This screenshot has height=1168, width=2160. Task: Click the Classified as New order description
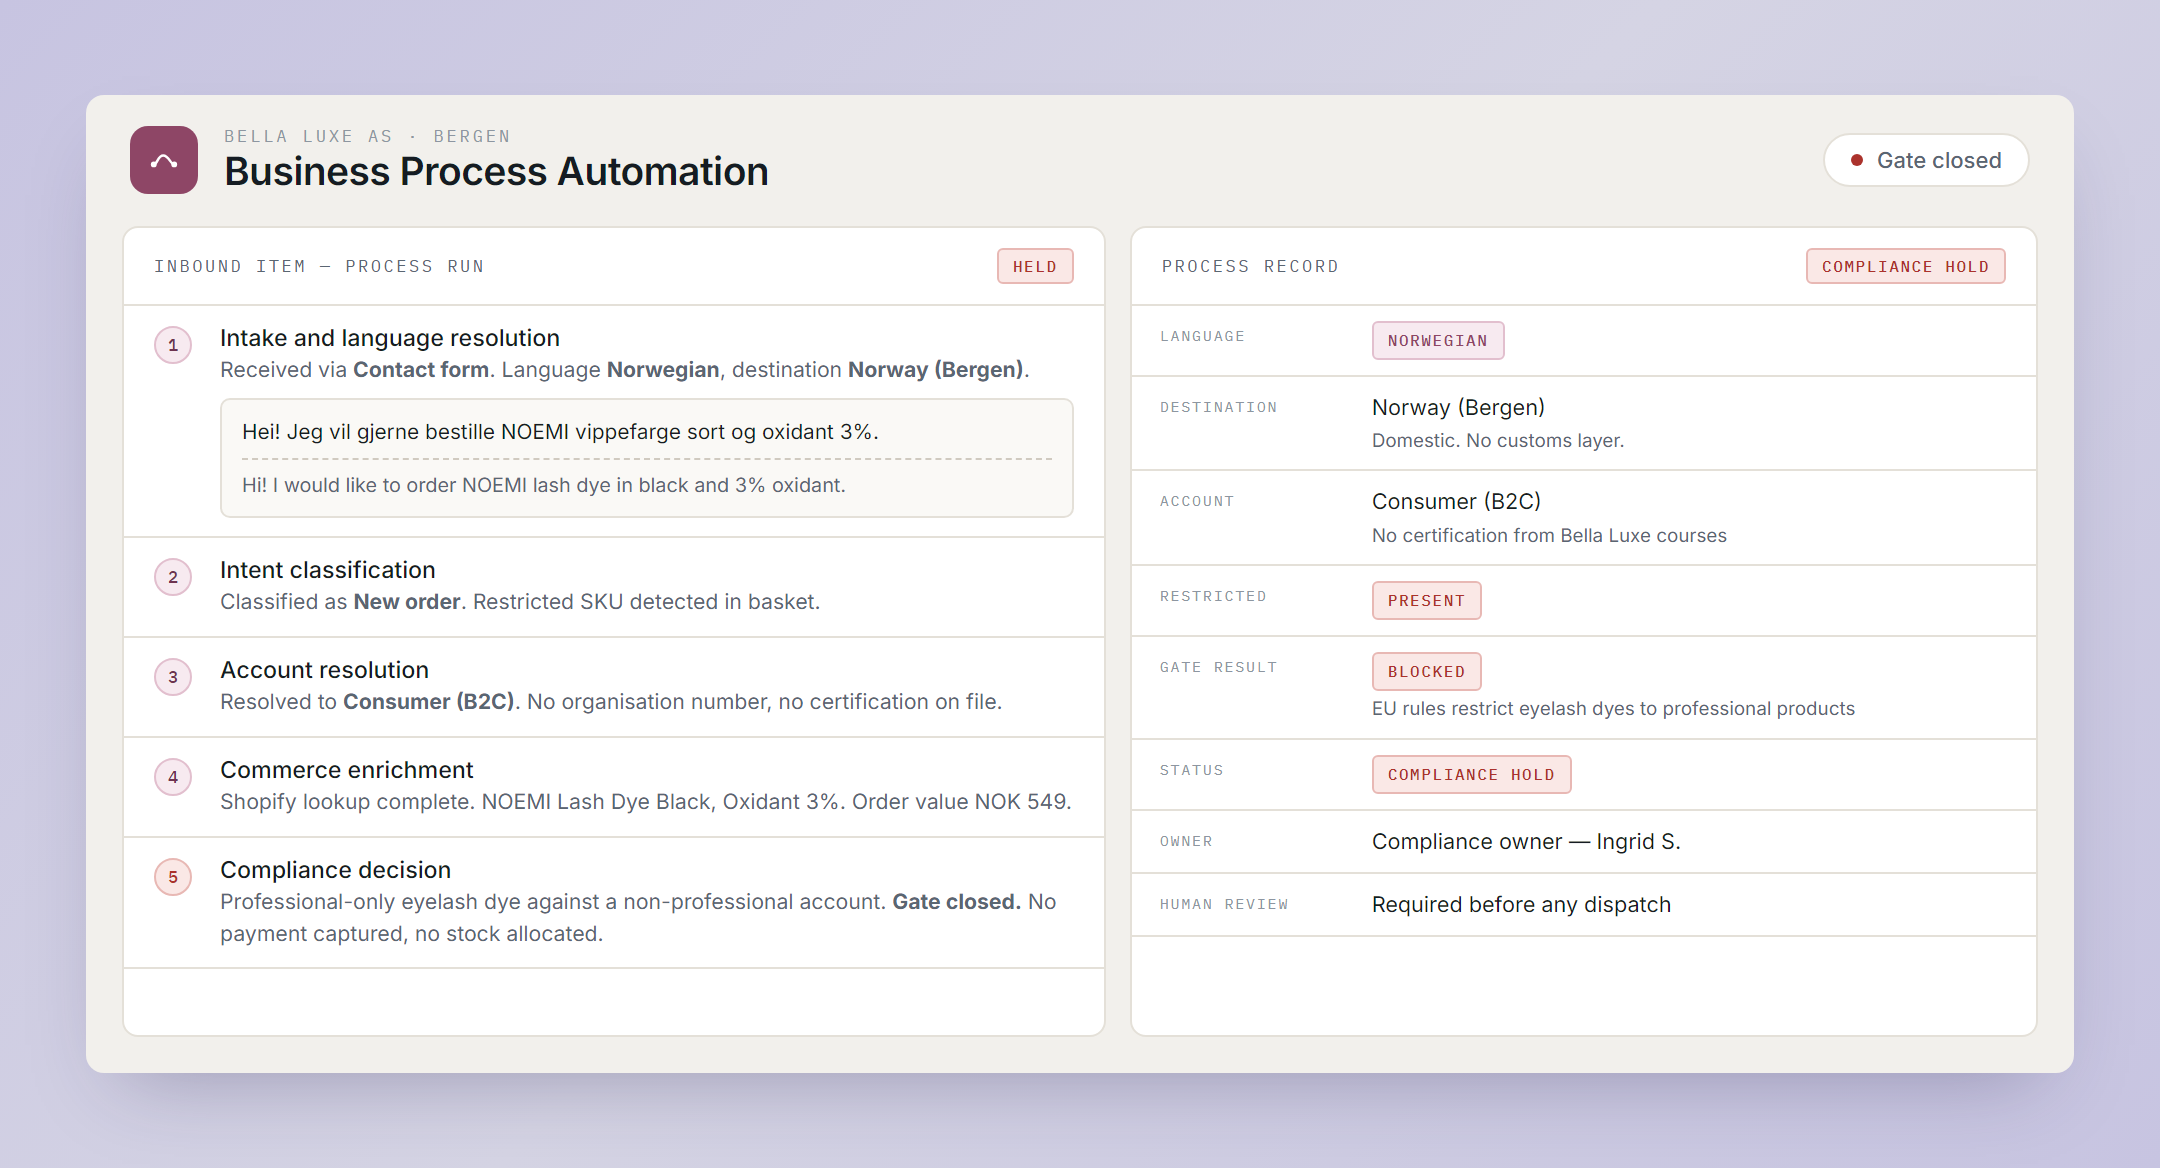[520, 602]
